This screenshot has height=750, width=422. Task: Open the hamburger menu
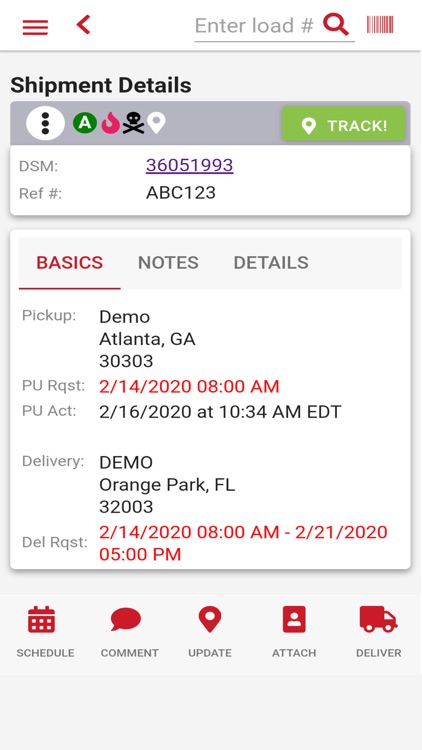(35, 27)
